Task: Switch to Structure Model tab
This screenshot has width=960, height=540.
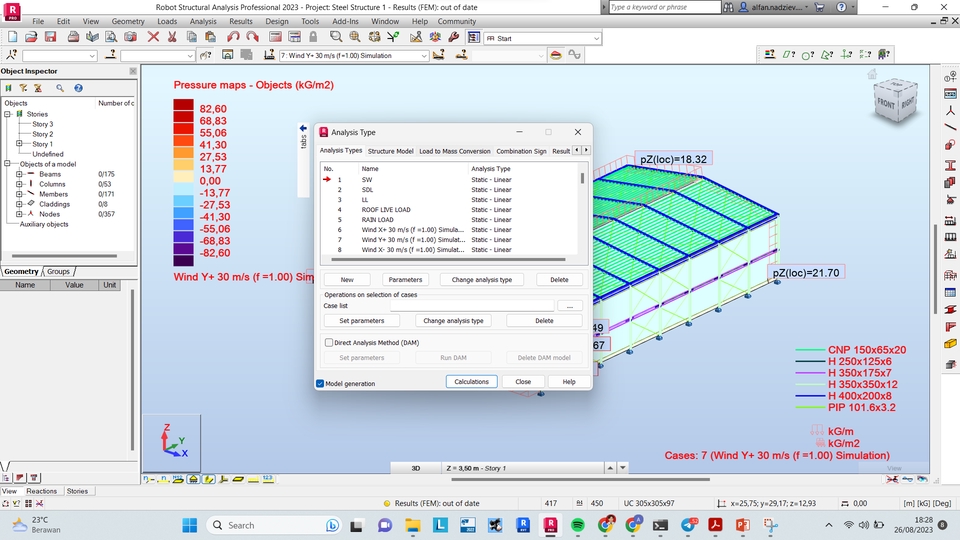Action: pos(391,151)
